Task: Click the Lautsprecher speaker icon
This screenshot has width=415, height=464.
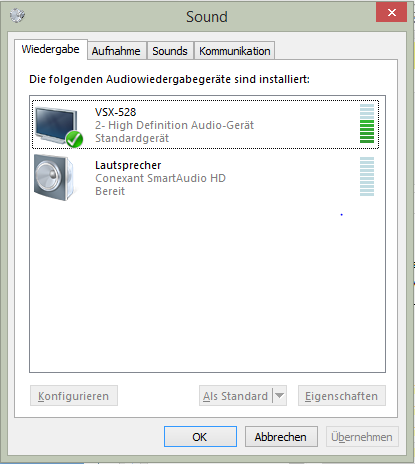Action: 54,178
